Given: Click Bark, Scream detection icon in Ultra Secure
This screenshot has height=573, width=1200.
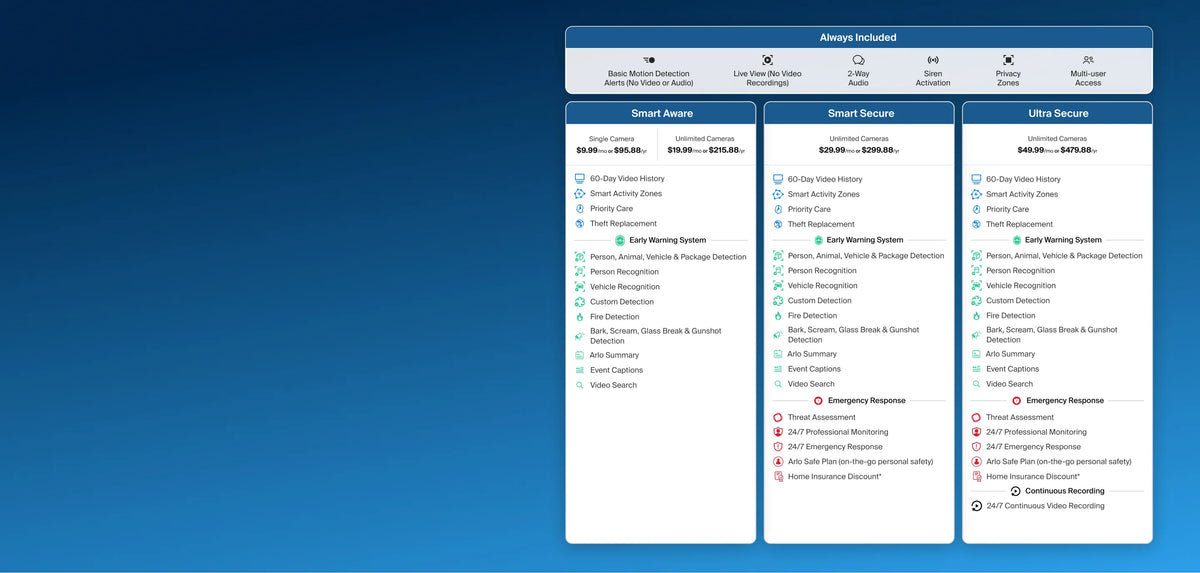Looking at the screenshot, I should pos(977,334).
